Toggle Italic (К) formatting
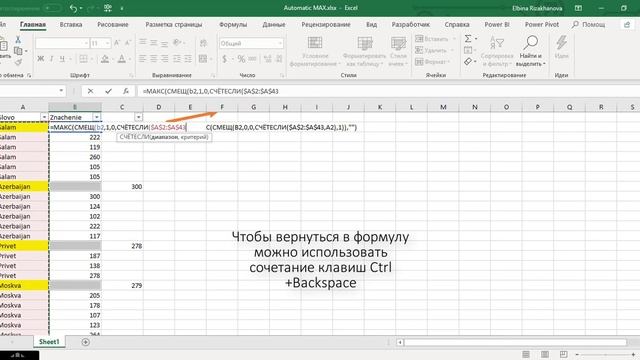Image resolution: width=640 pixels, height=360 pixels. point(51,59)
